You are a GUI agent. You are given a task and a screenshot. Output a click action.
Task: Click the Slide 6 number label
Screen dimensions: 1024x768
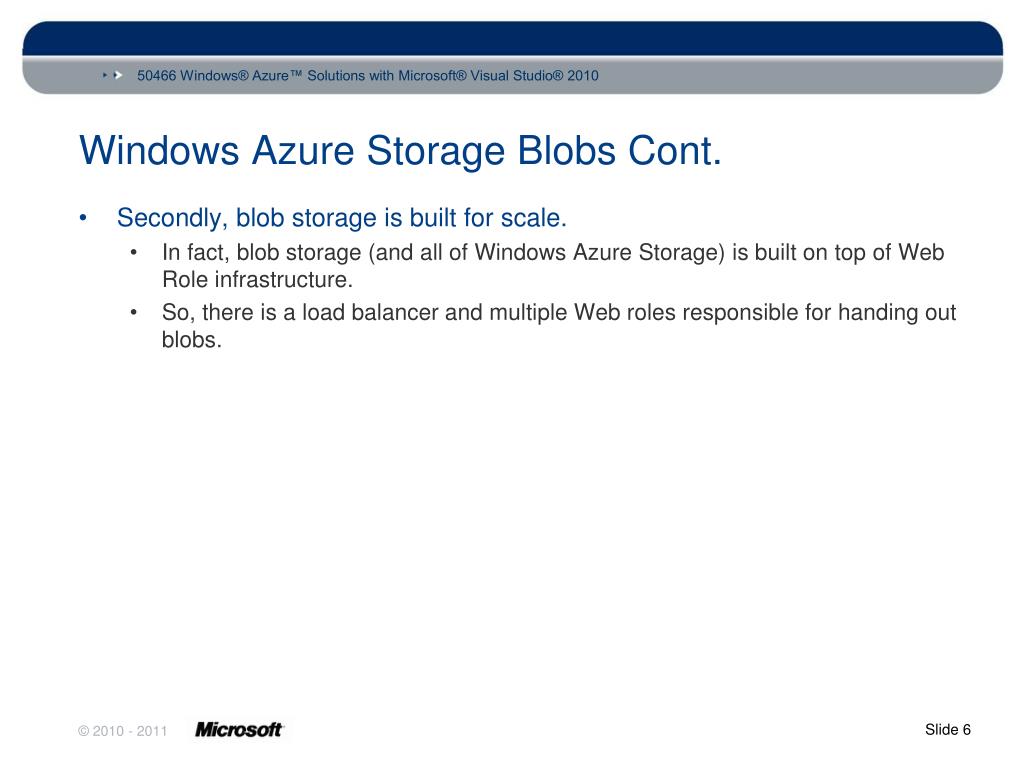pyautogui.click(x=948, y=730)
